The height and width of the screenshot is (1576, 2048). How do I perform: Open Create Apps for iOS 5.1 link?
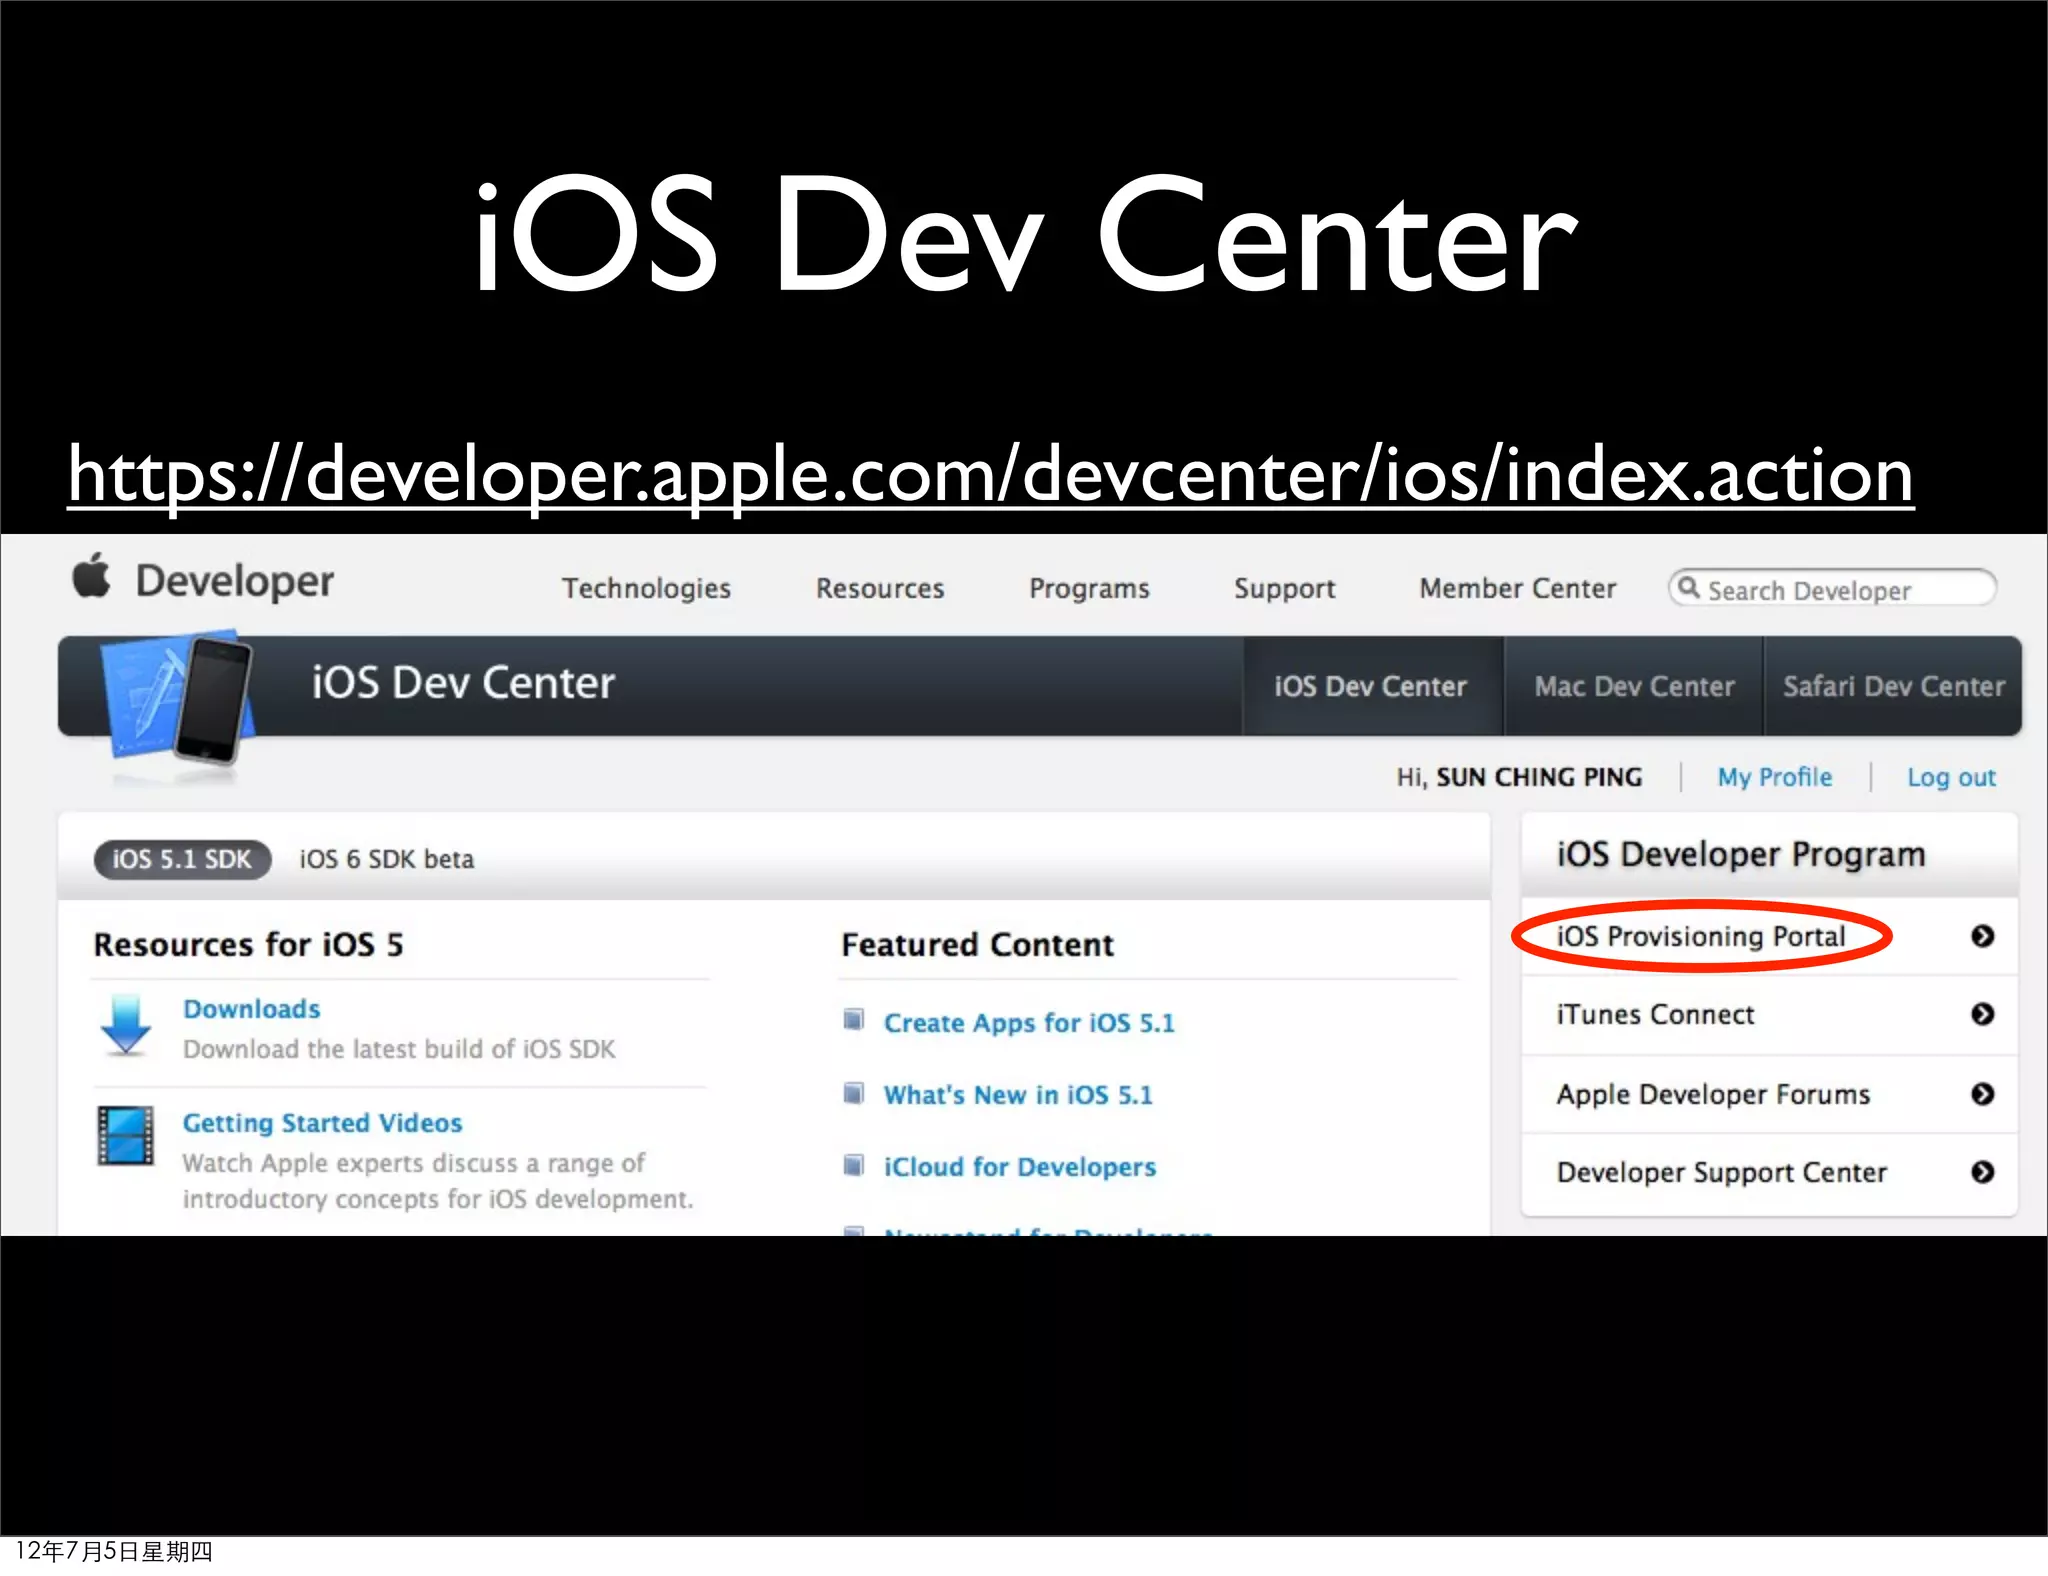[1029, 1023]
